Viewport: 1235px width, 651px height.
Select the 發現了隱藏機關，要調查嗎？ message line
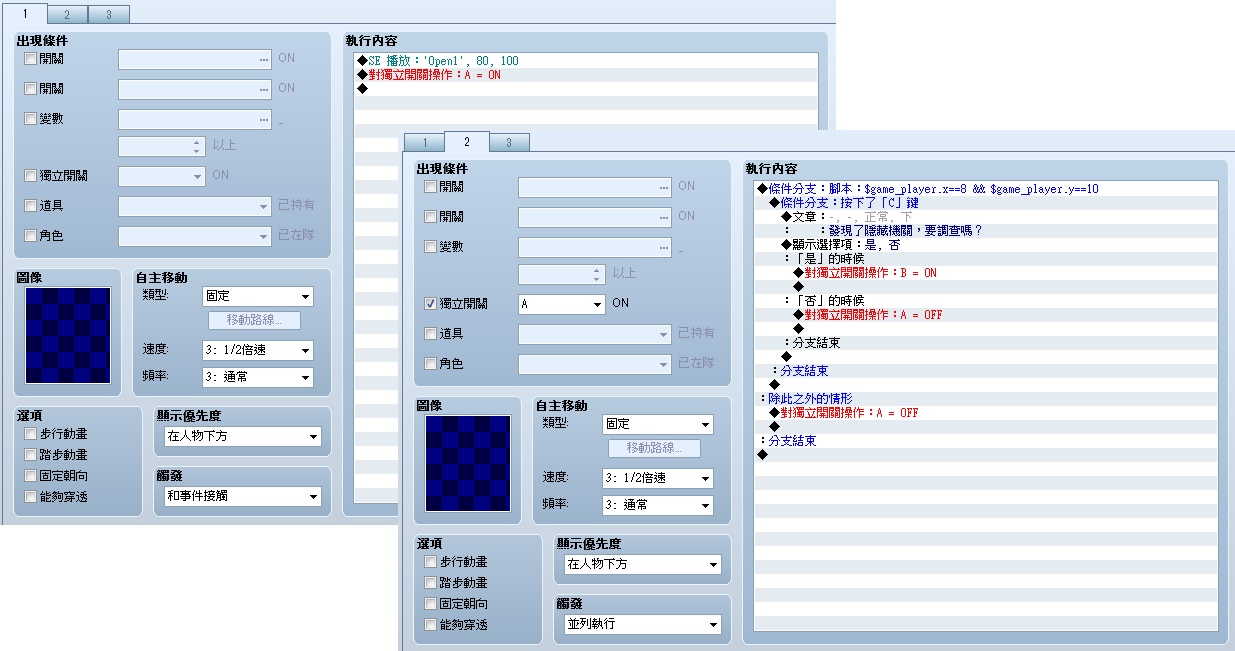click(x=985, y=231)
